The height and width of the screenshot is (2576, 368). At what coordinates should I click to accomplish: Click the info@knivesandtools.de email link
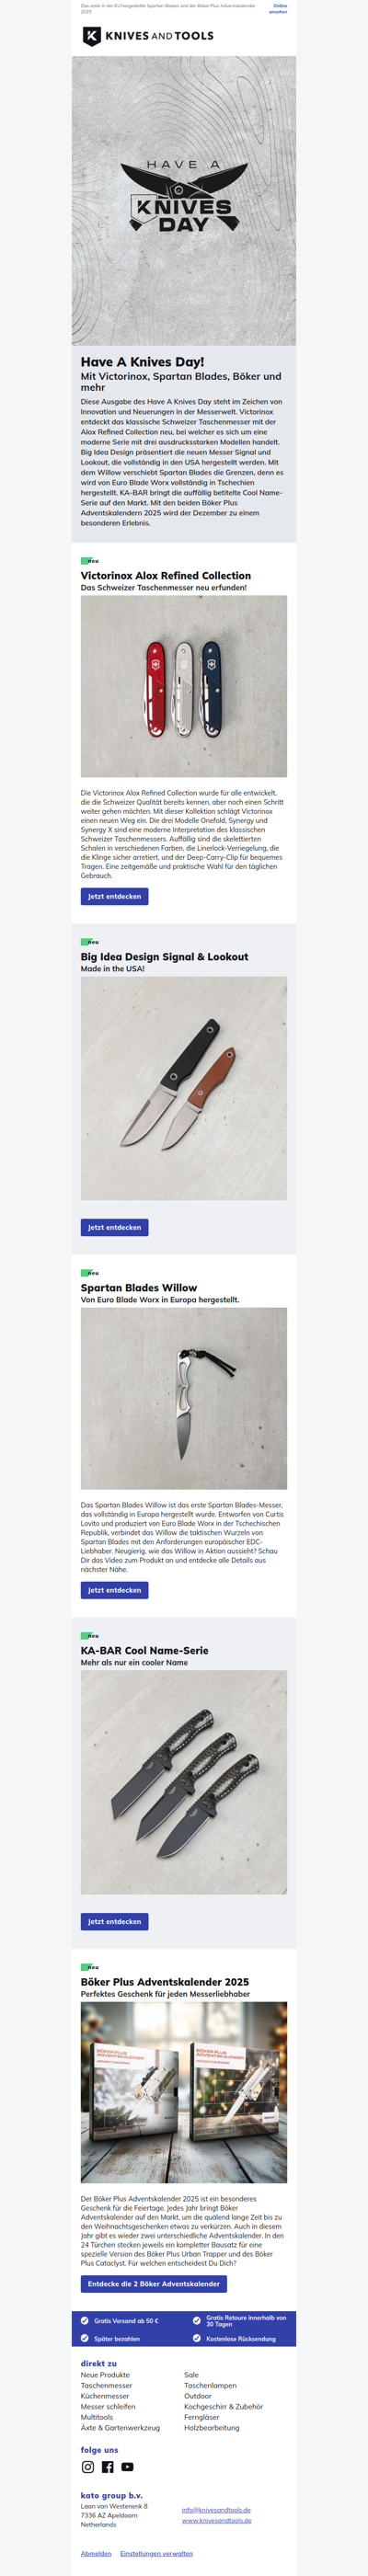216,2509
